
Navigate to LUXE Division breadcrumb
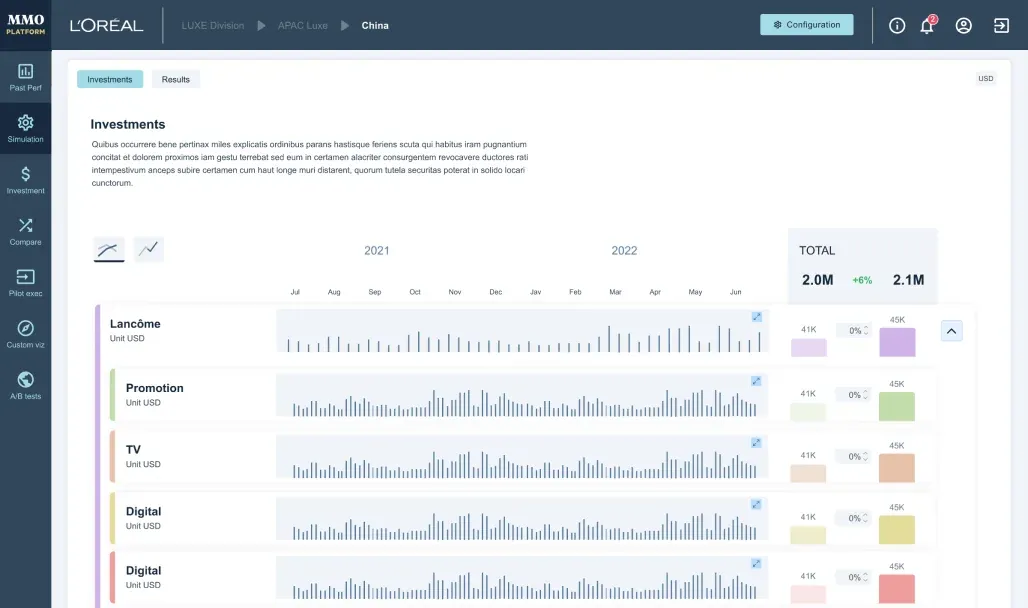pos(212,26)
